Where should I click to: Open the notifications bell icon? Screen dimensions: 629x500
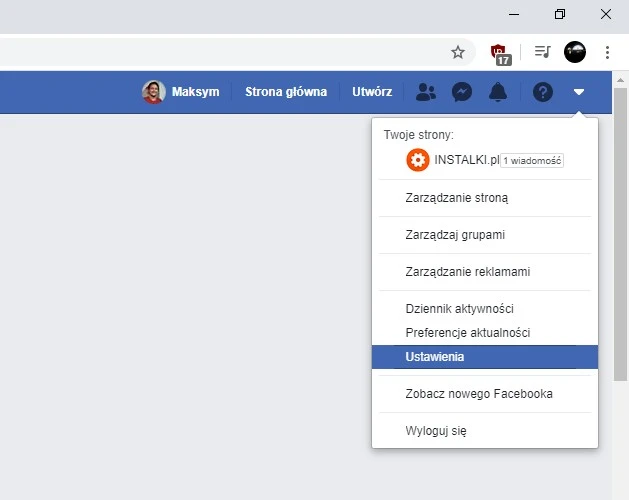[x=497, y=92]
